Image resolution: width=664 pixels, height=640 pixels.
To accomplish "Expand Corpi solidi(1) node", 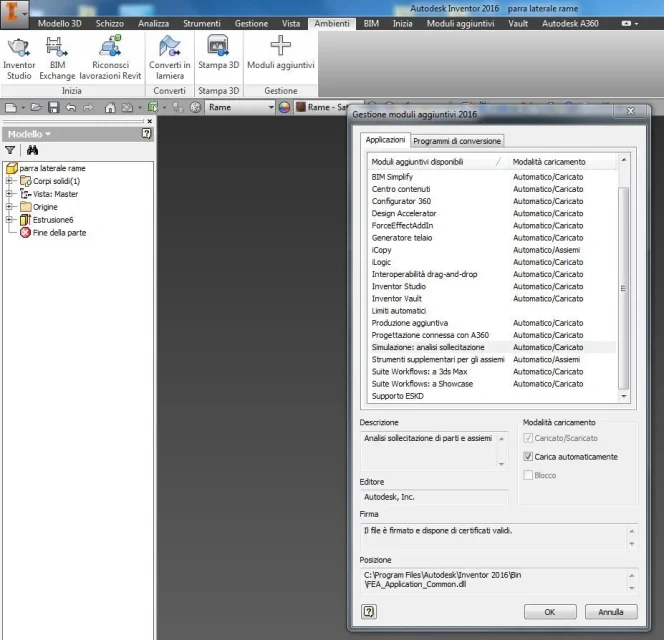I will tap(9, 181).
